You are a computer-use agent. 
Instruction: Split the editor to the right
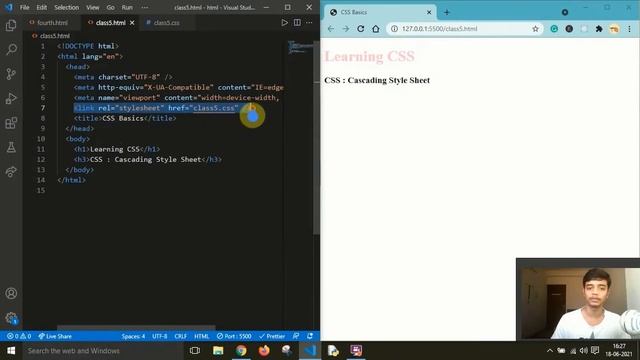[297, 23]
